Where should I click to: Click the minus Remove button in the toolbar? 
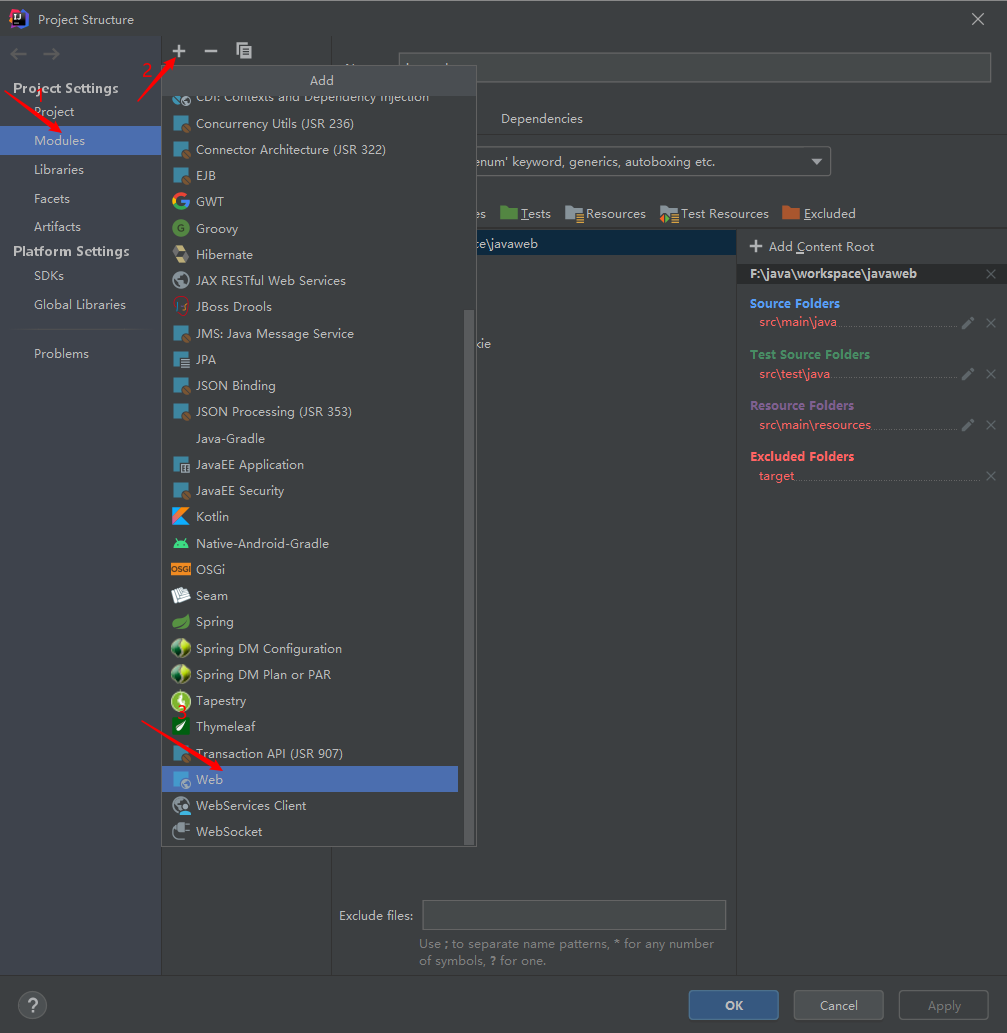211,51
